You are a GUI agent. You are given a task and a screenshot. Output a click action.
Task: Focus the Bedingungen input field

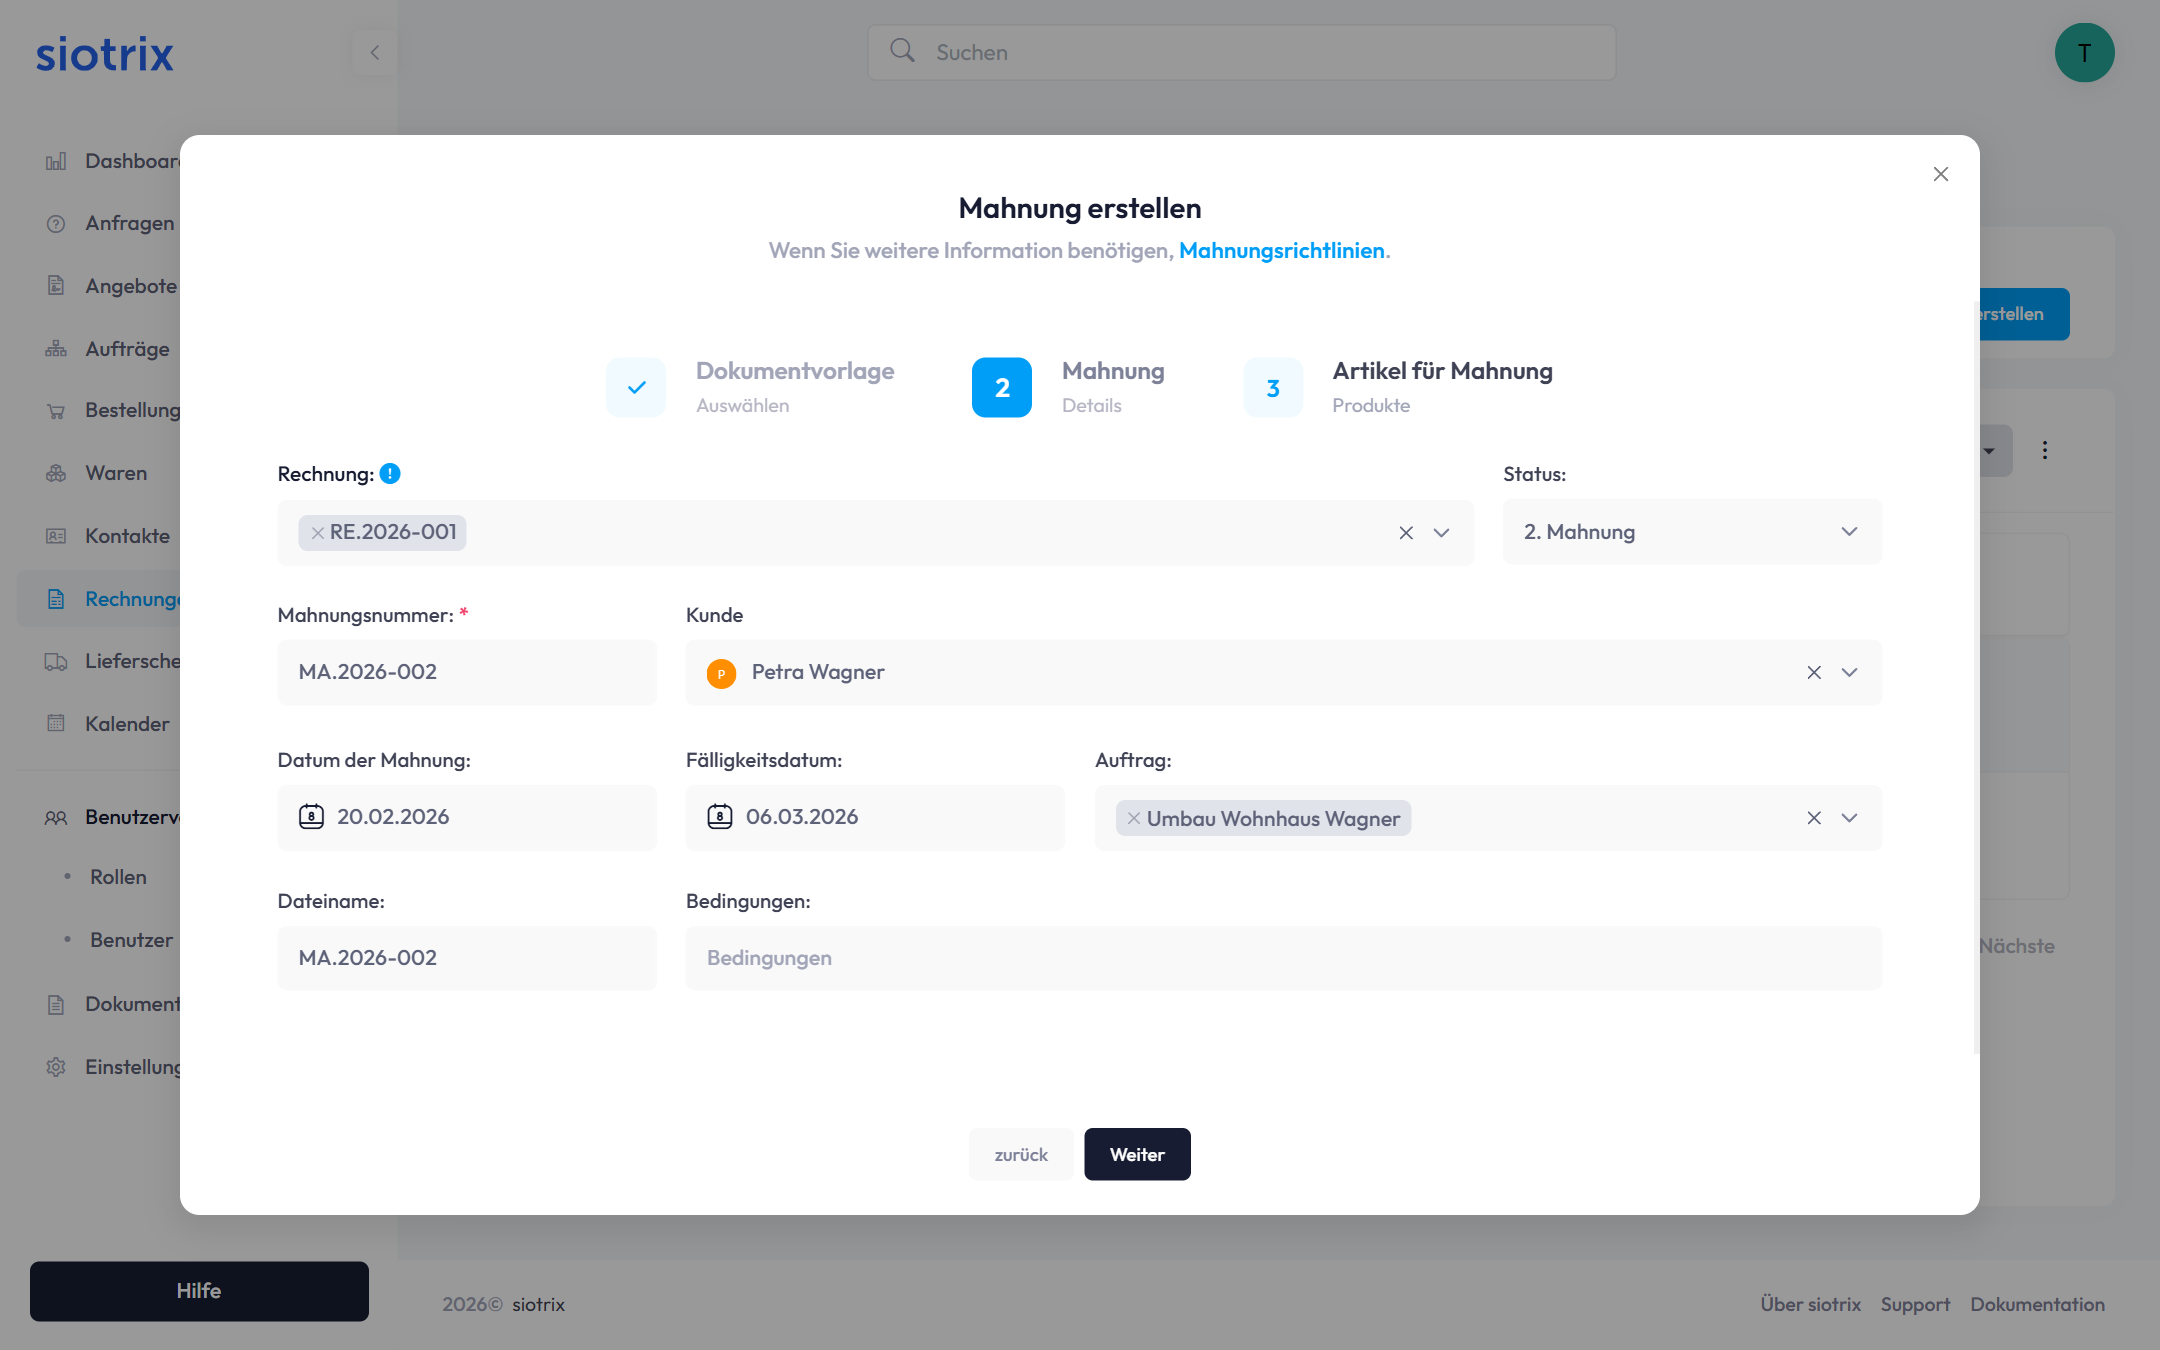[x=1283, y=958]
